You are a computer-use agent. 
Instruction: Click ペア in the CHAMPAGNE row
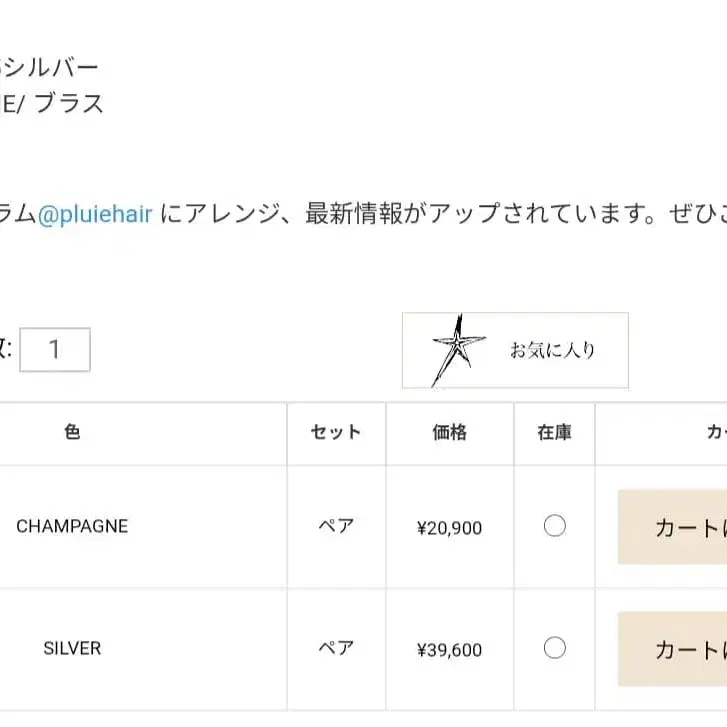click(336, 526)
